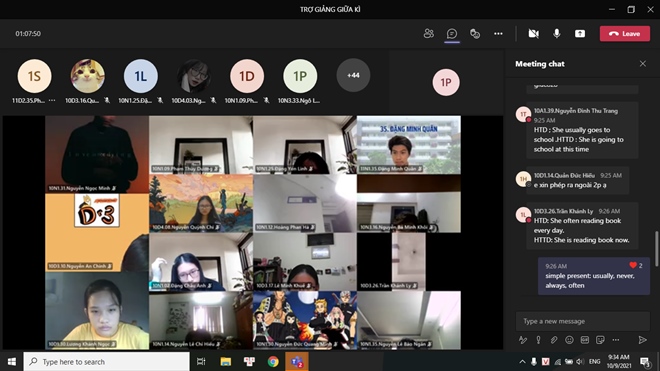
Task: Open the sticker picker
Action: 600,340
